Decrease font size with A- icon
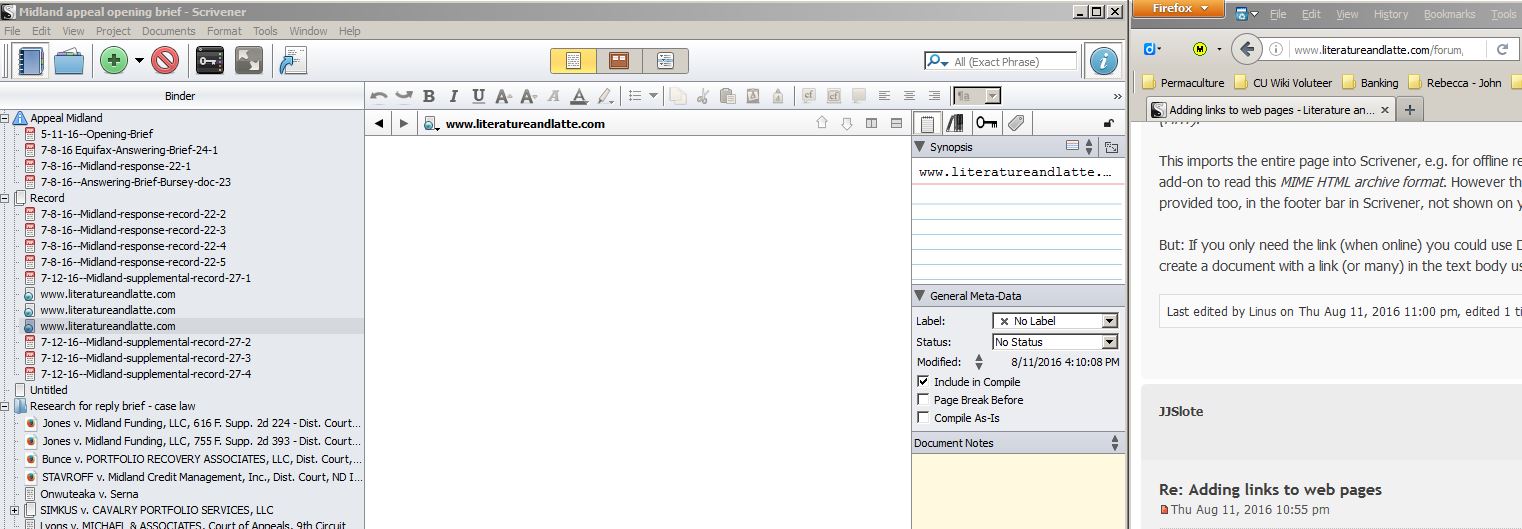 point(528,96)
